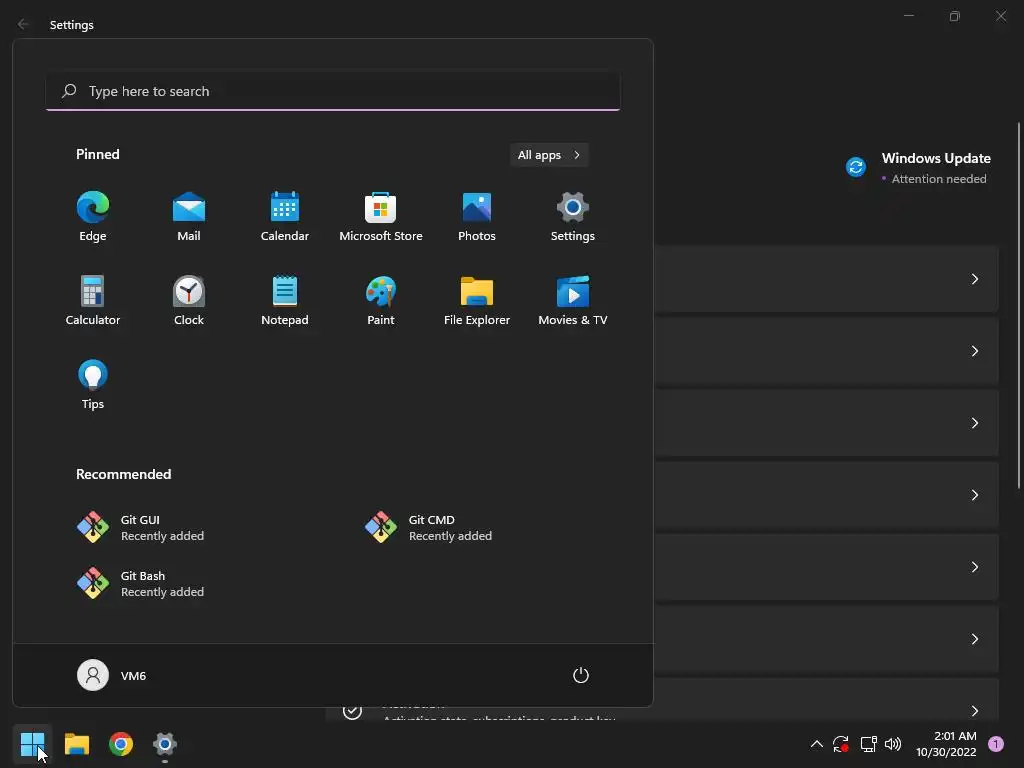This screenshot has width=1024, height=768.
Task: Start the Calculator app
Action: (x=93, y=301)
